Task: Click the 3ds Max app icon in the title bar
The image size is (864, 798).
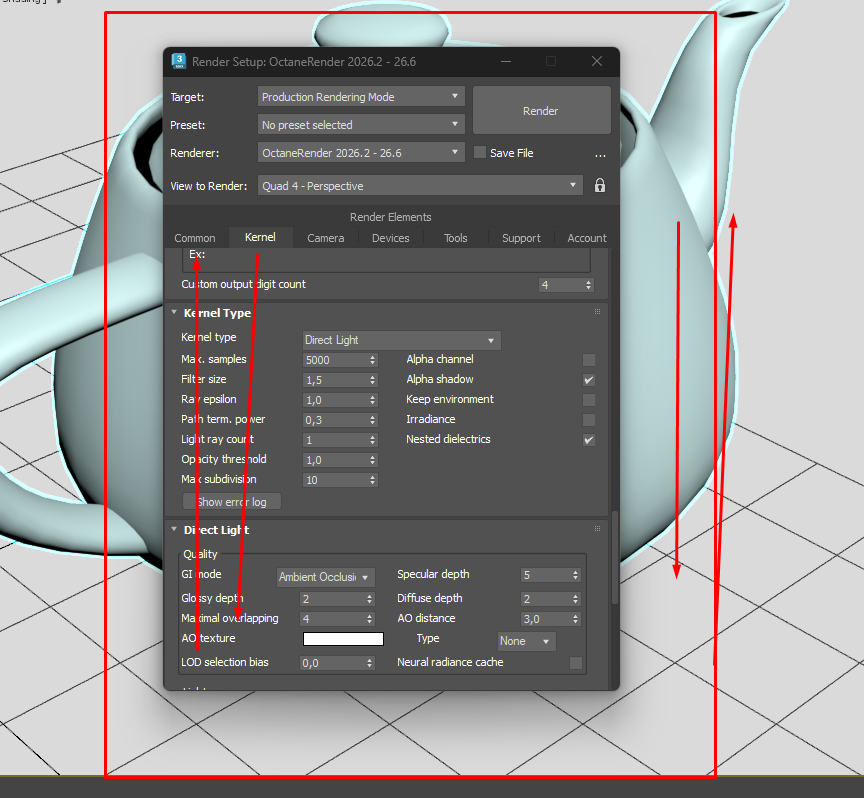Action: pyautogui.click(x=179, y=61)
